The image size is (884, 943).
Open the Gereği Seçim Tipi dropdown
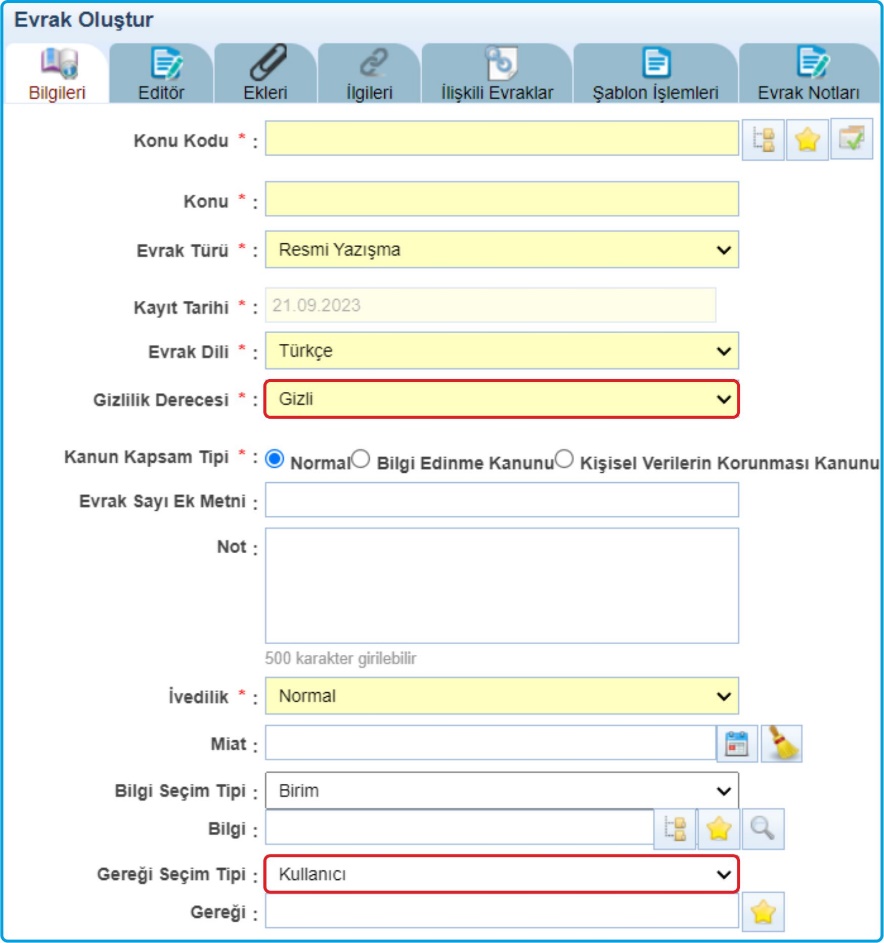tap(502, 874)
